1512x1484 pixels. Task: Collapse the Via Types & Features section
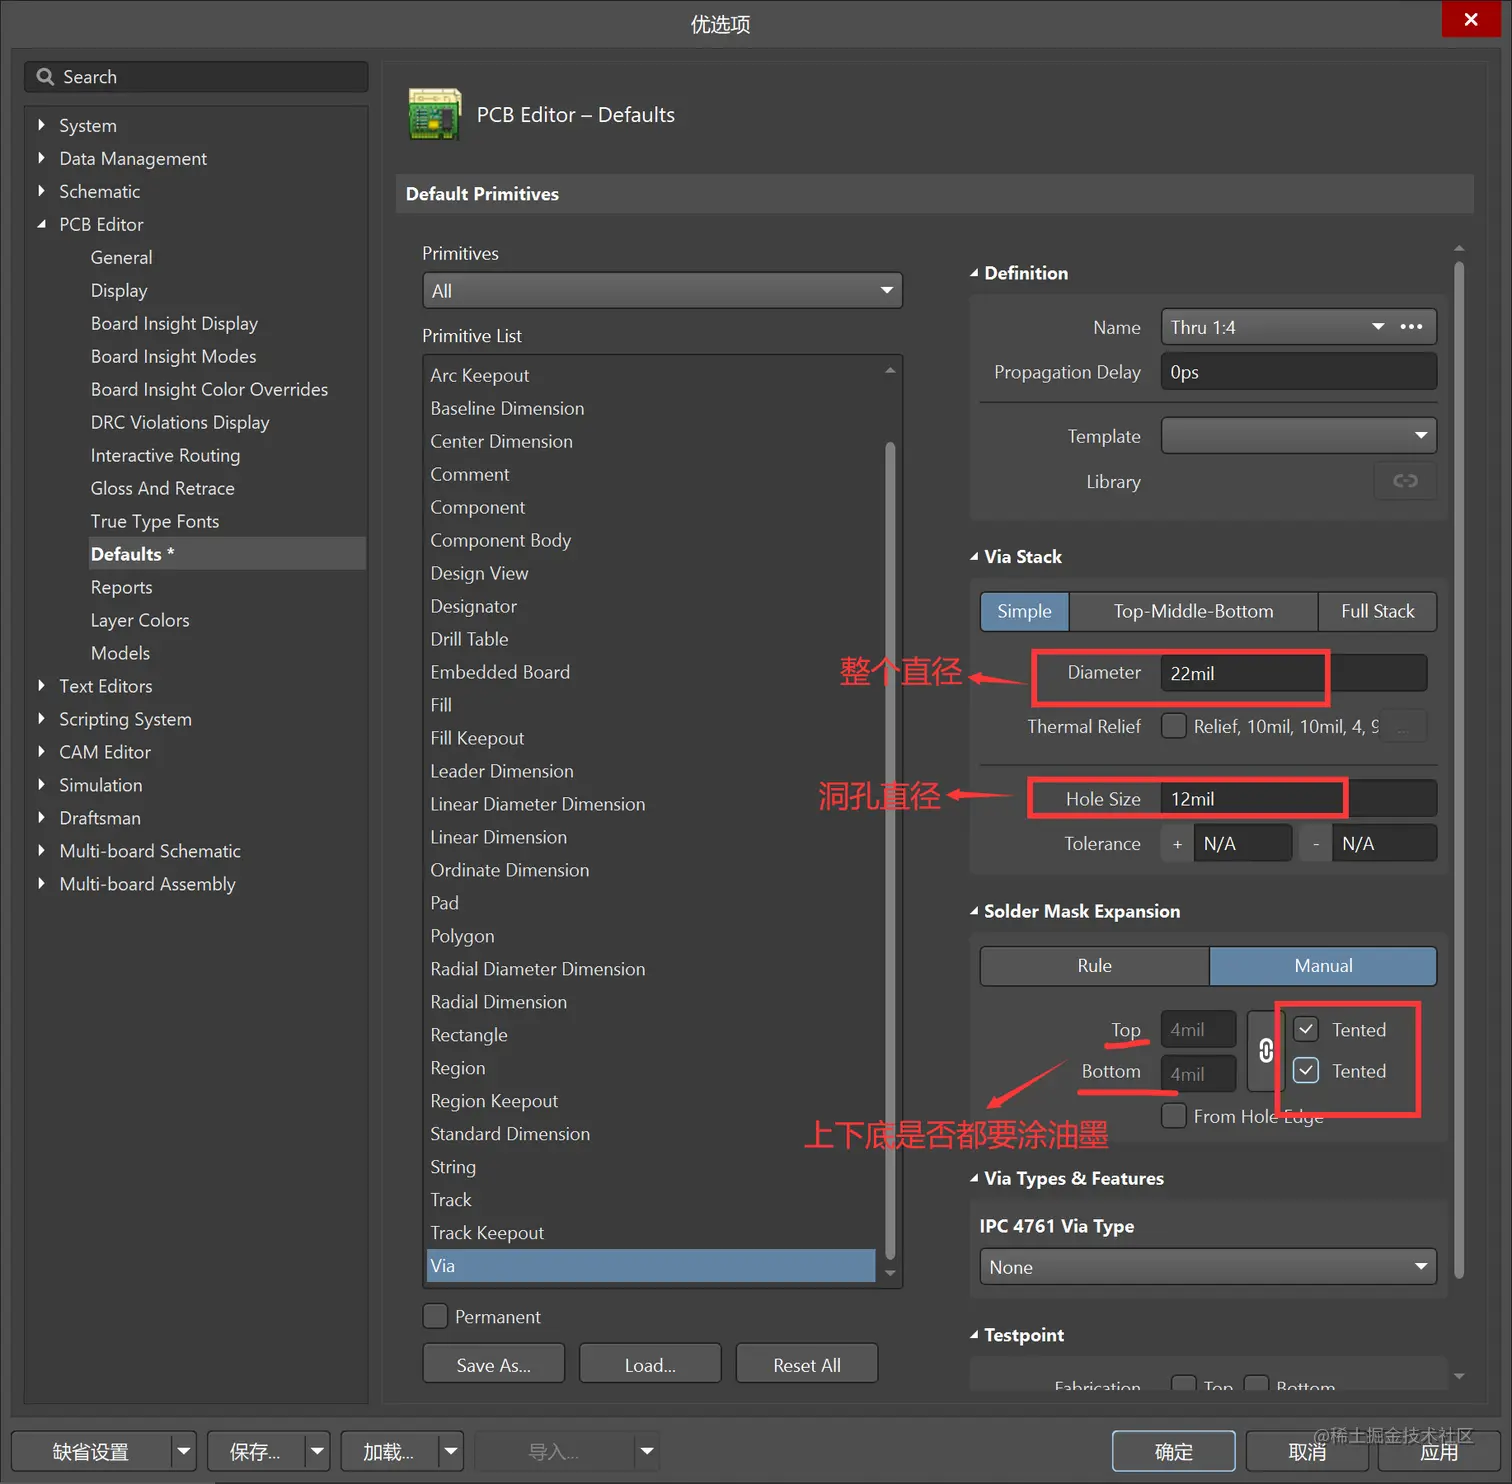pos(974,1178)
